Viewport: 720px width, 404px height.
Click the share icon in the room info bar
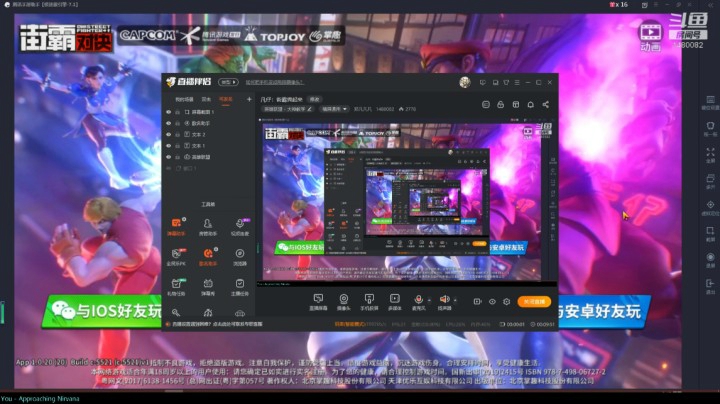[546, 105]
